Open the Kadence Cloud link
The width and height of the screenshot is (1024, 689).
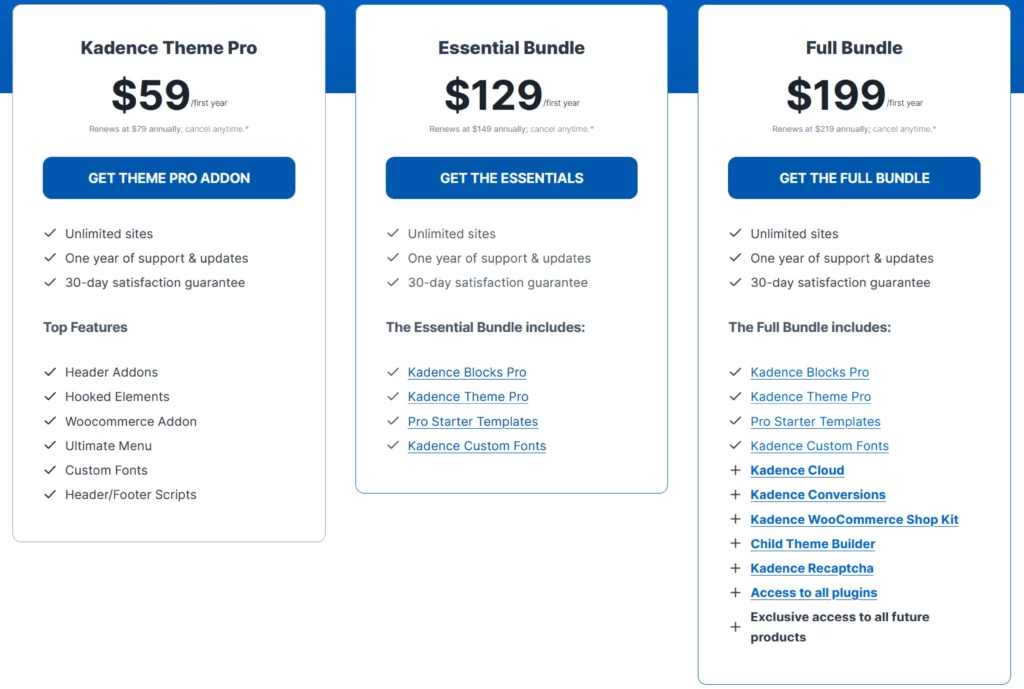(x=797, y=470)
